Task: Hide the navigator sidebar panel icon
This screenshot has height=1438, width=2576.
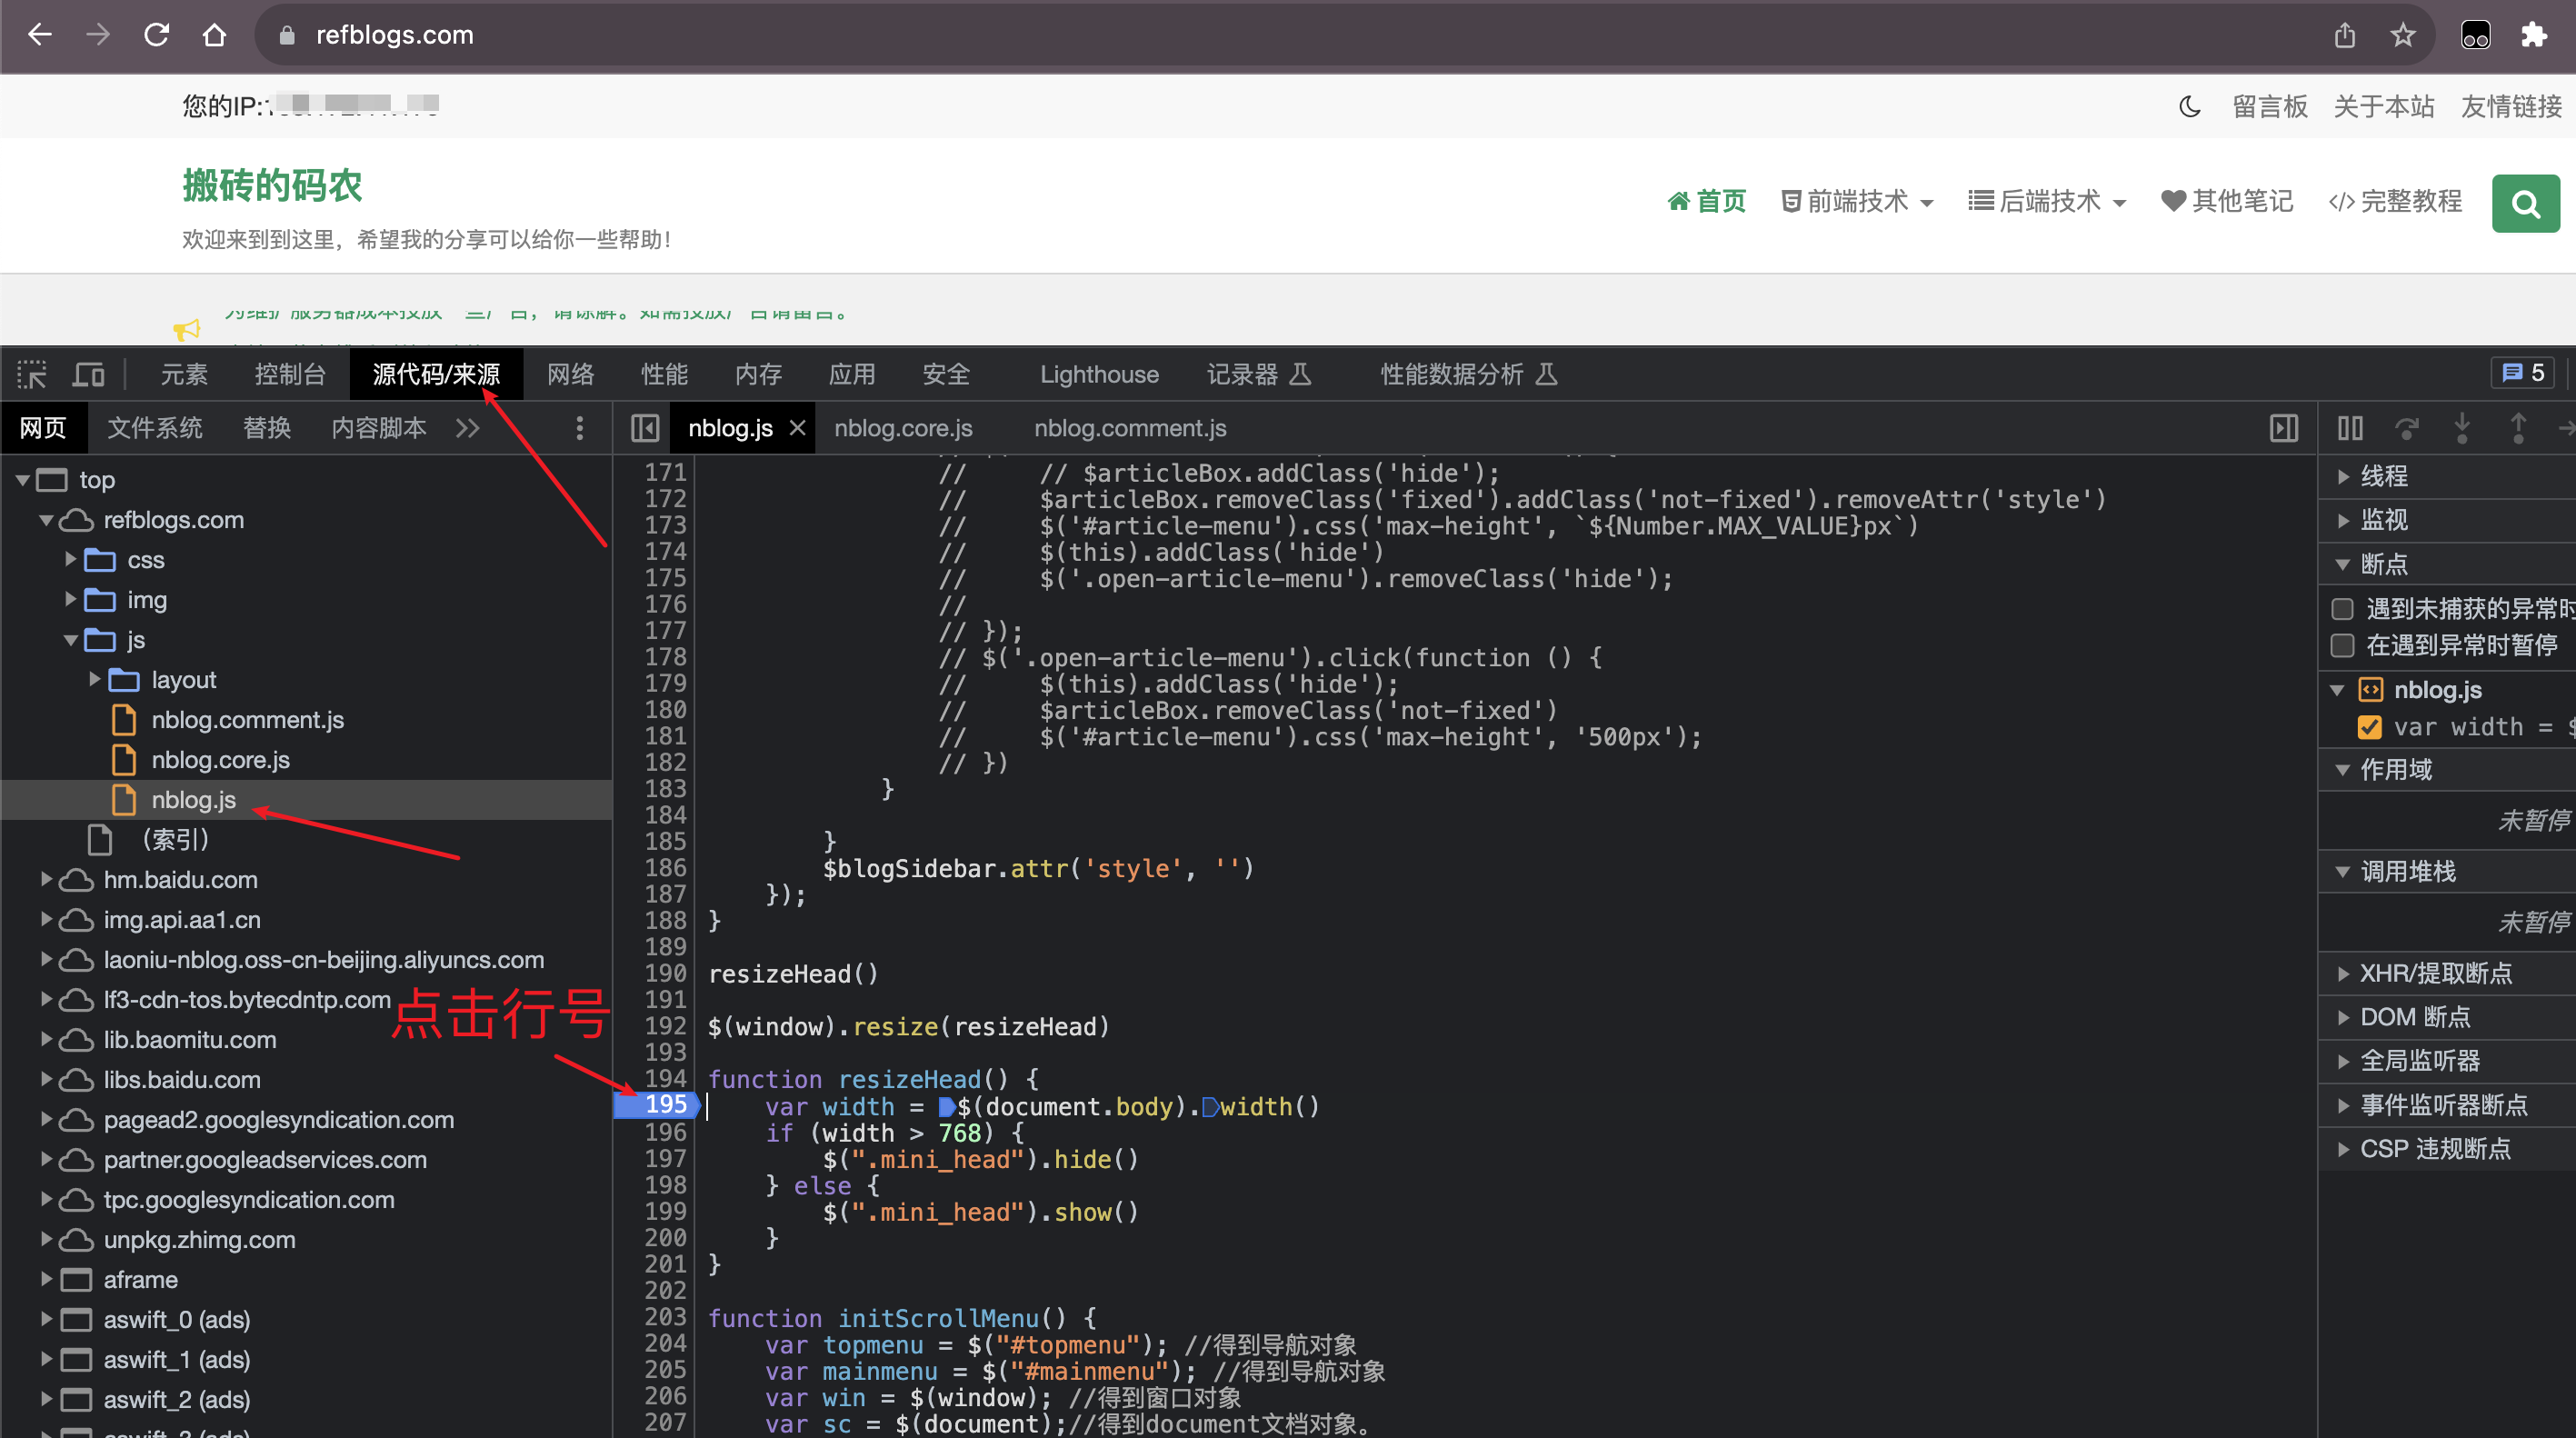Action: point(645,429)
